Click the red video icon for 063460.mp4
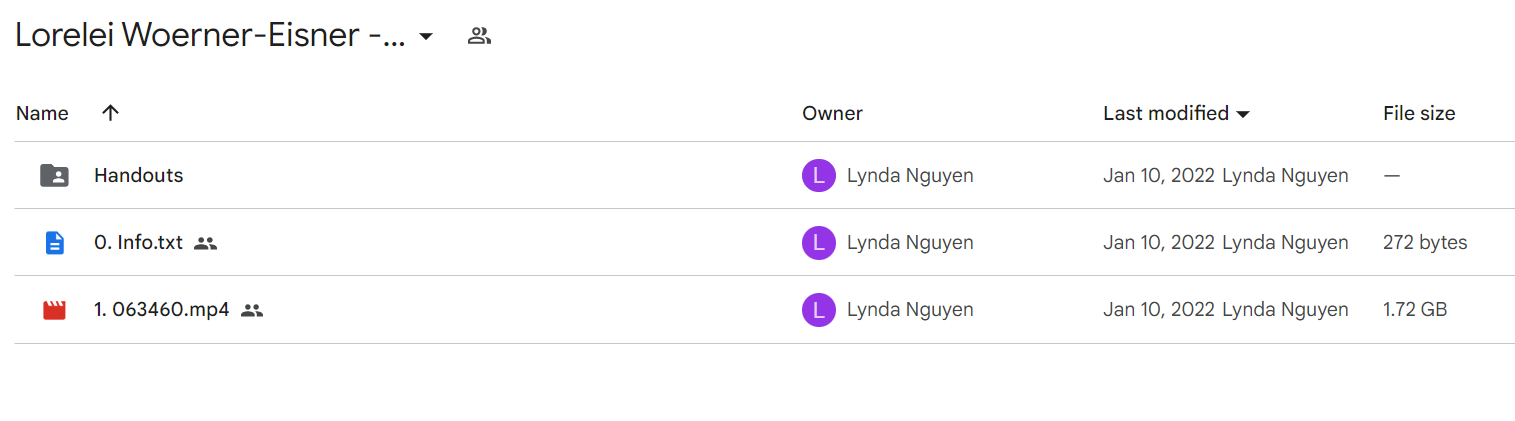1515x421 pixels. pyautogui.click(x=54, y=310)
